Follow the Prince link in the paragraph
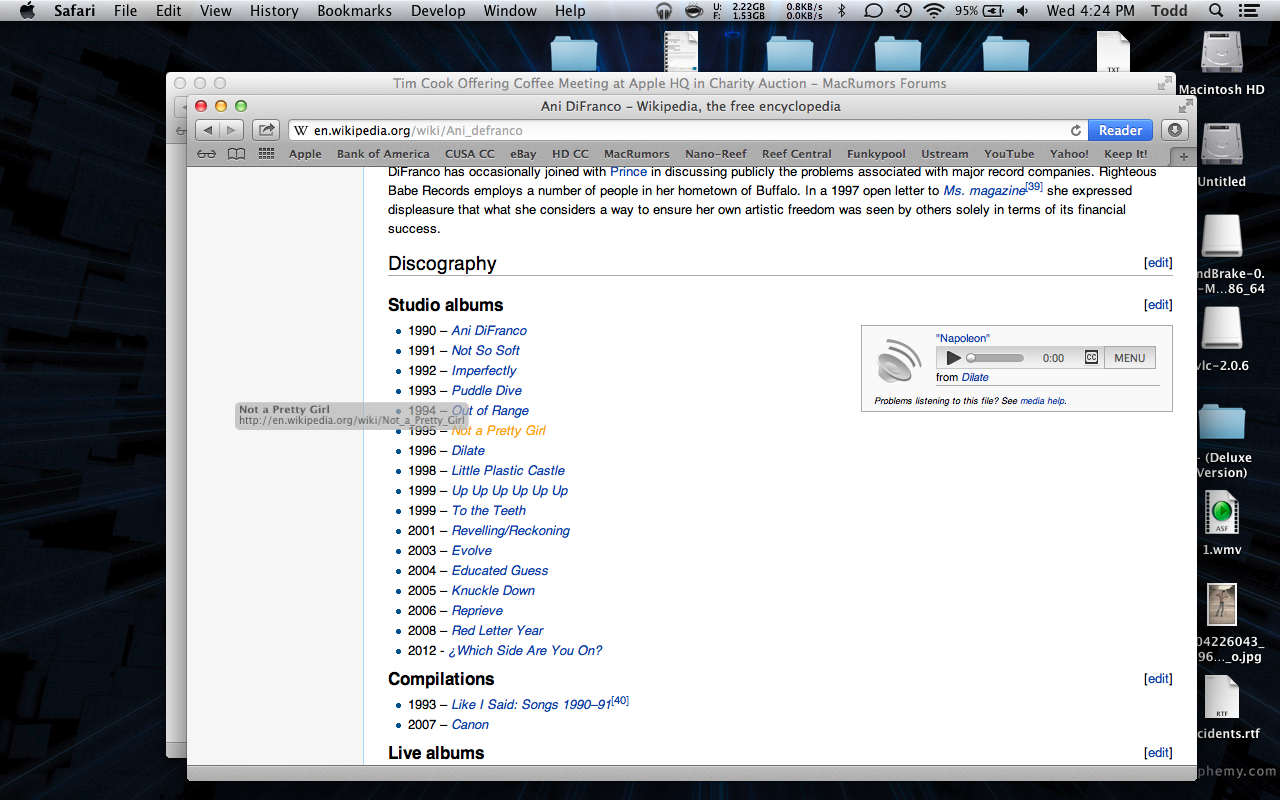 click(629, 172)
